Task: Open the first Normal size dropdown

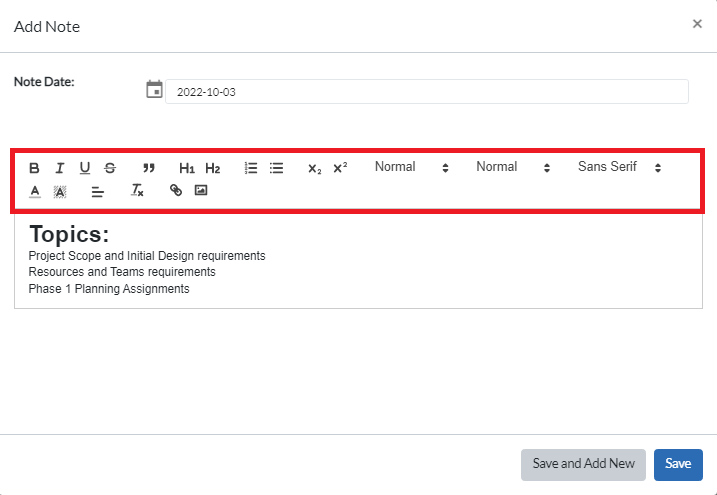Action: point(411,167)
